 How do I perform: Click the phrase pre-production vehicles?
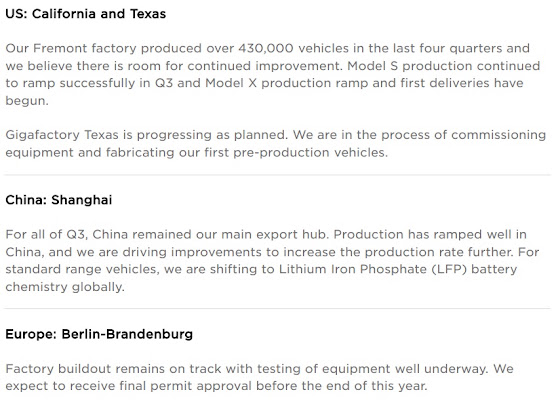coord(310,153)
